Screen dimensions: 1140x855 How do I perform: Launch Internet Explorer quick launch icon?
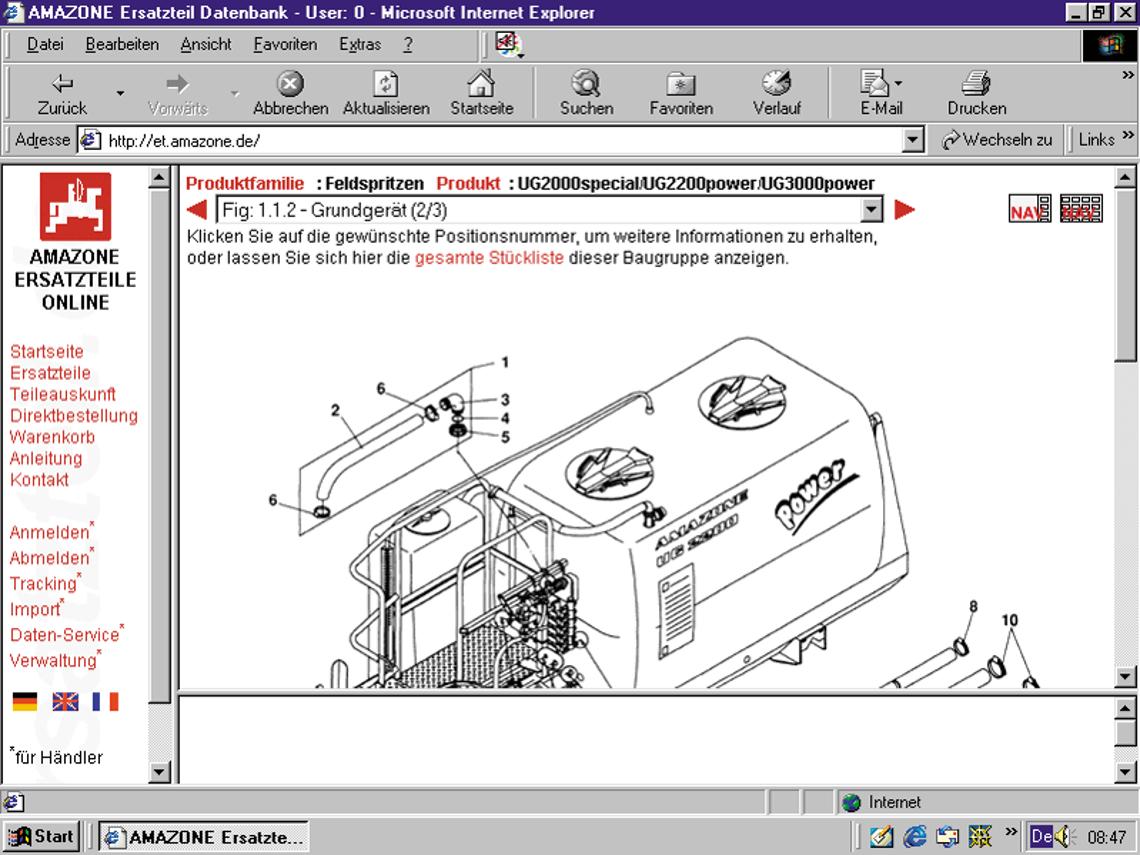point(915,837)
